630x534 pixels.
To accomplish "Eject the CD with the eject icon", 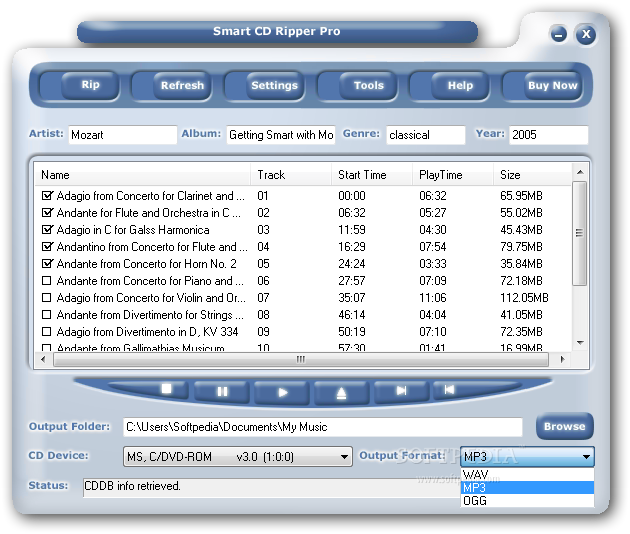I will (341, 393).
